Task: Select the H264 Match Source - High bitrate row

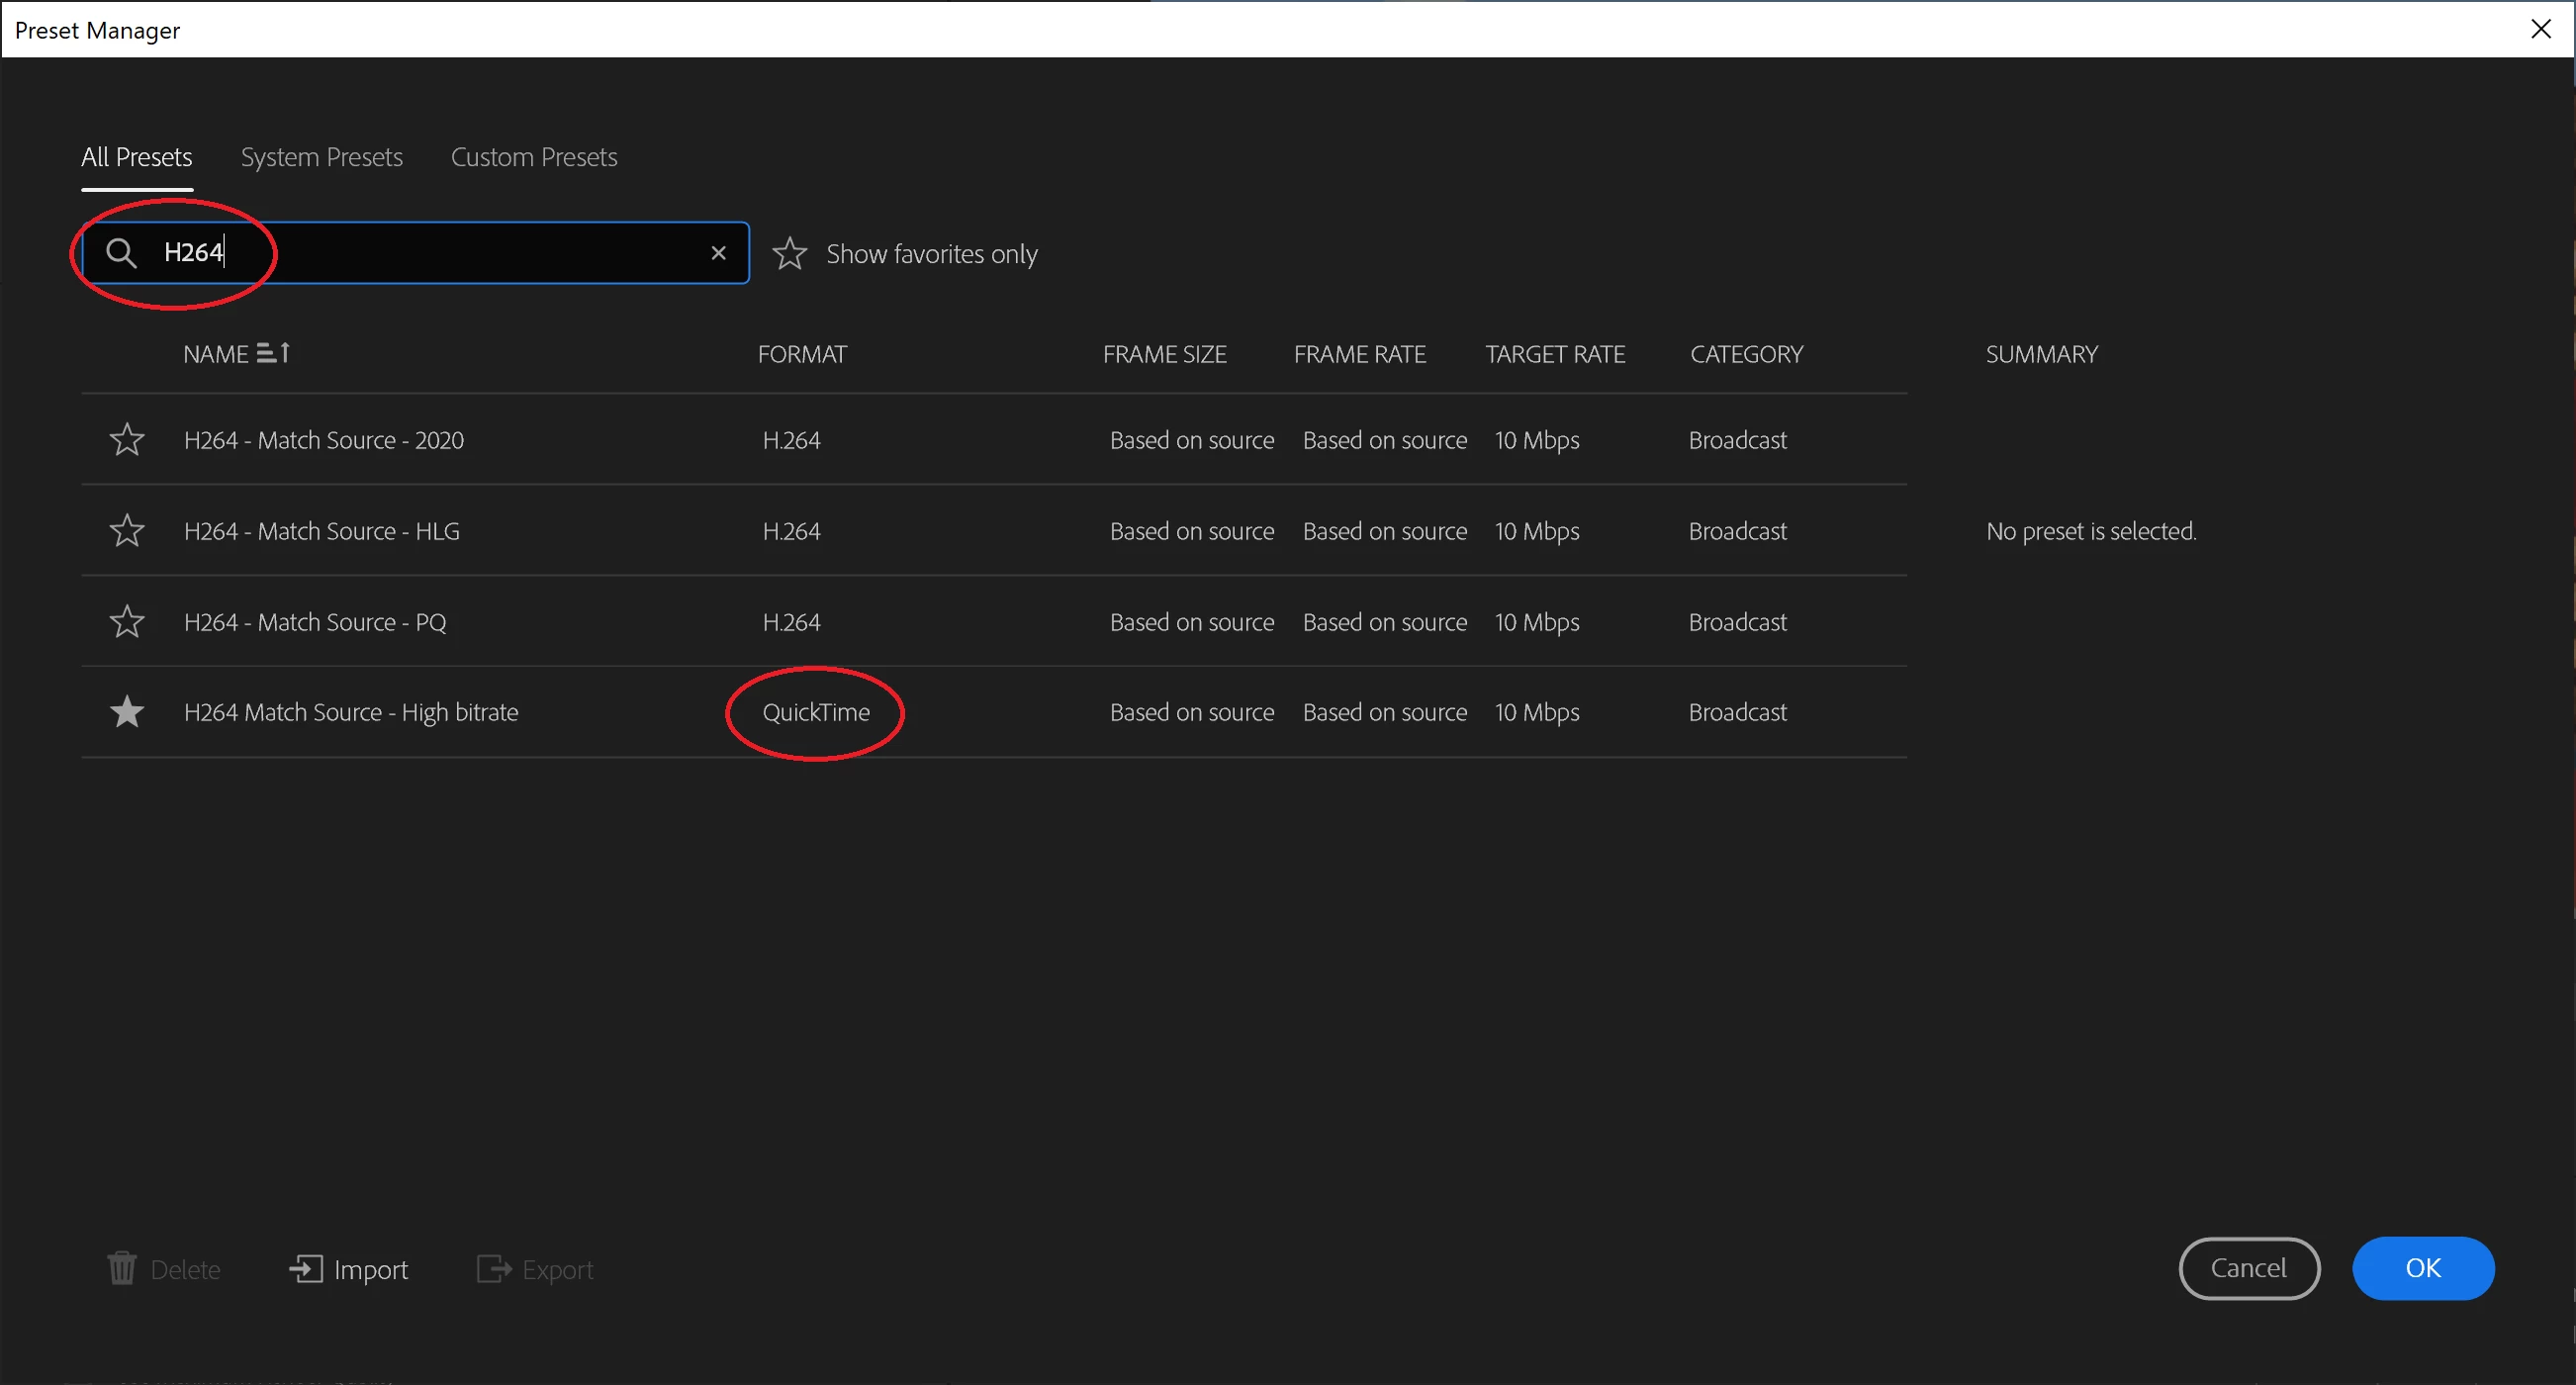Action: click(351, 712)
